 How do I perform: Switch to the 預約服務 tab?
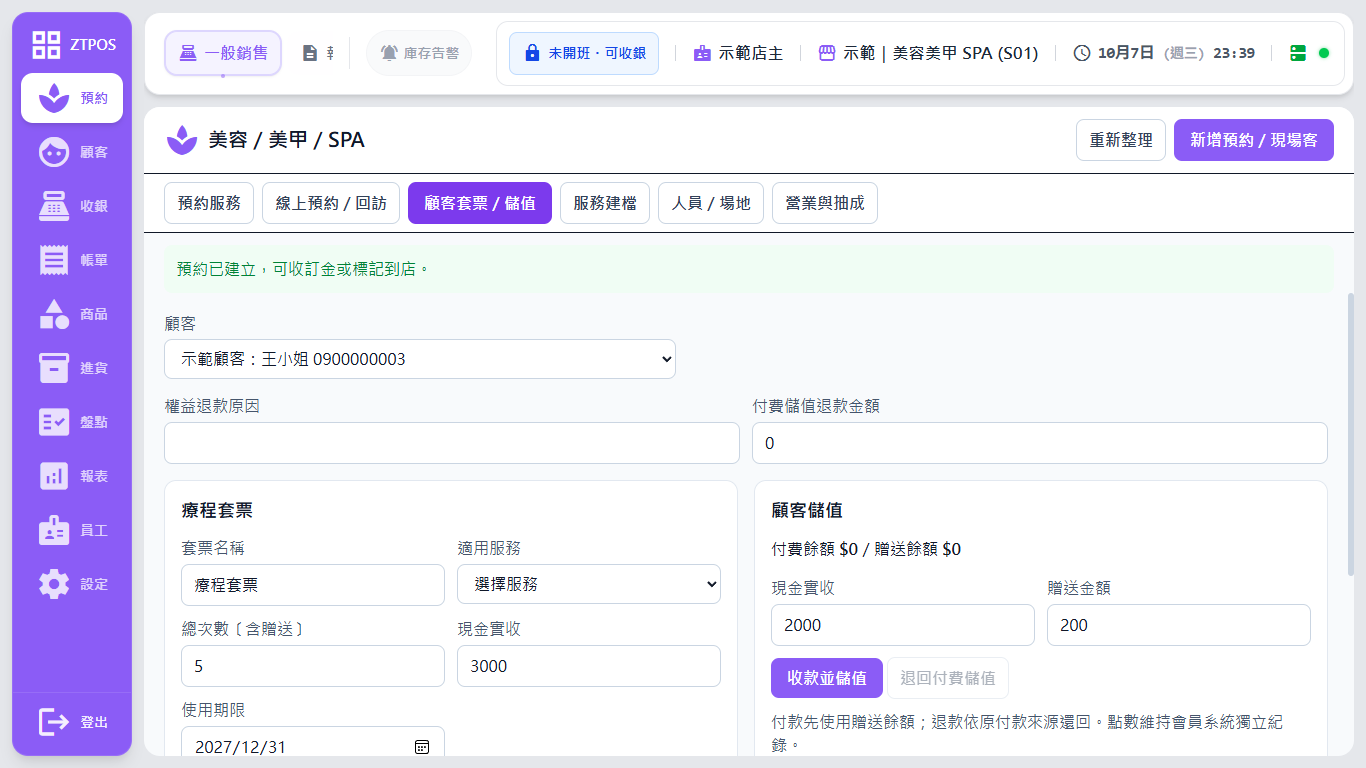coord(209,203)
